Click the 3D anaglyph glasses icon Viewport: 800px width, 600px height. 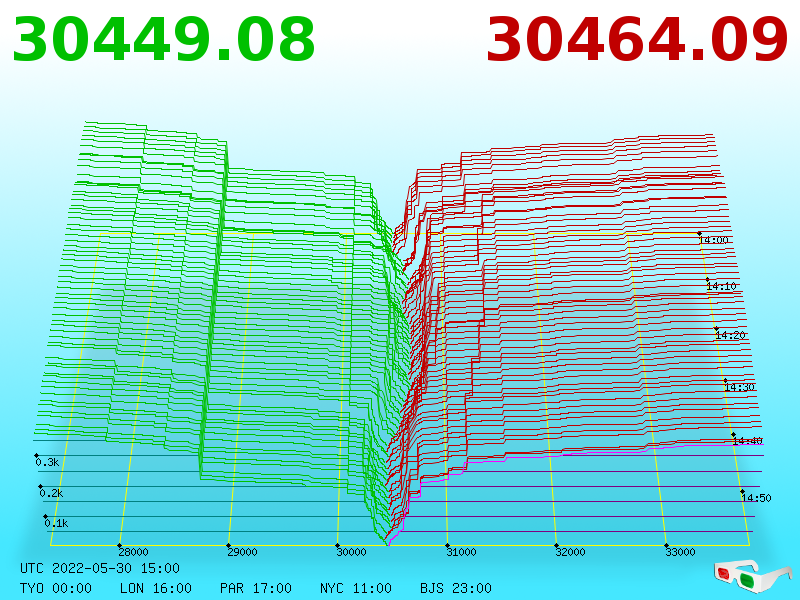(752, 576)
